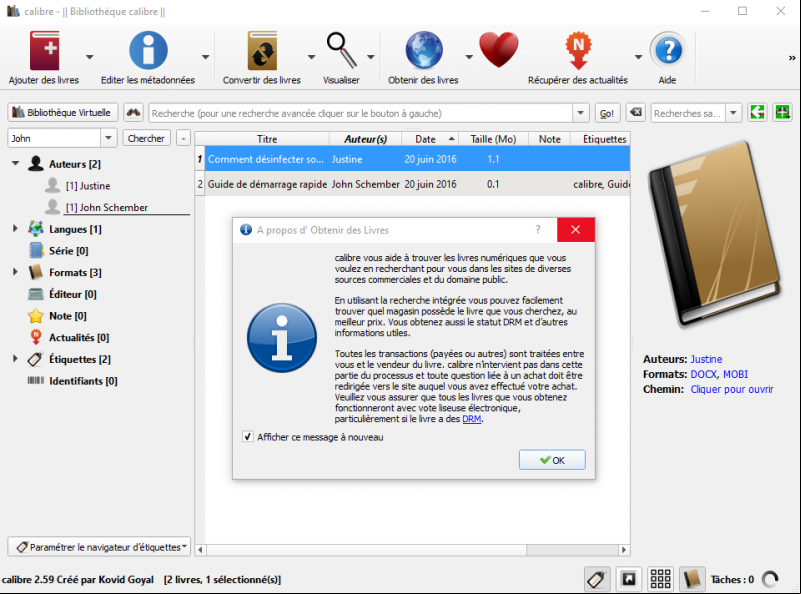Open the Bibliothèque Virtuelle button

(x=62, y=112)
